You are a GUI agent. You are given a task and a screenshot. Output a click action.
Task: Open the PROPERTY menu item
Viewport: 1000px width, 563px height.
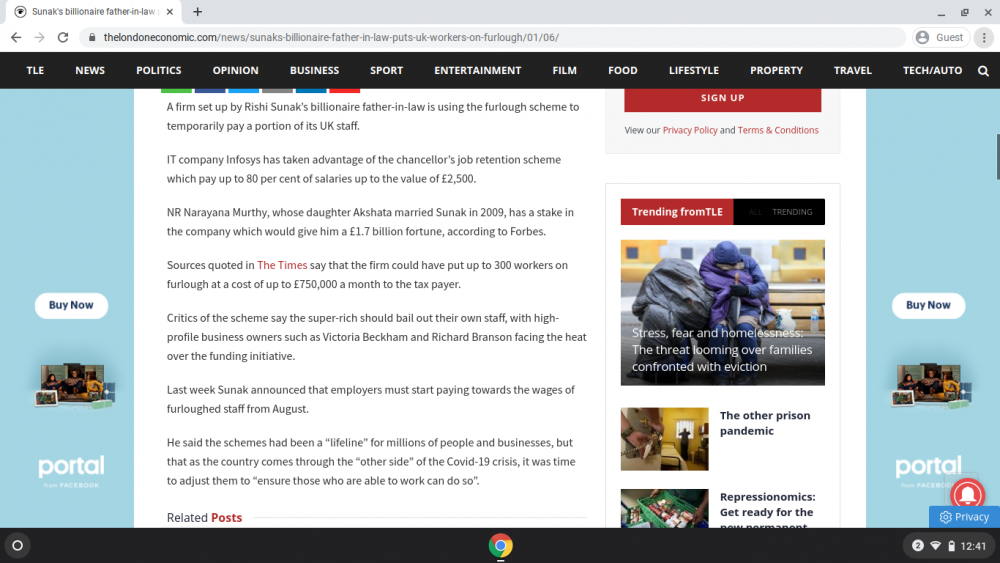(x=776, y=71)
